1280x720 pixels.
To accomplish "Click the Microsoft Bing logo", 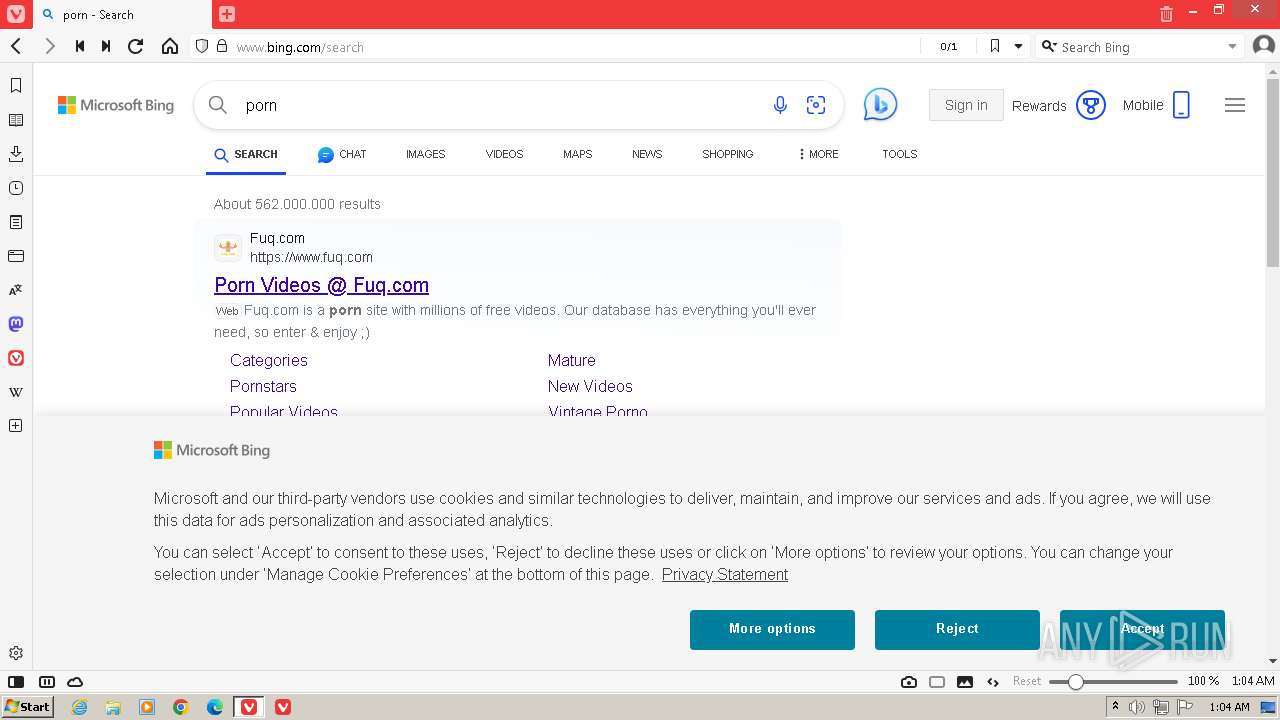I will tap(116, 105).
